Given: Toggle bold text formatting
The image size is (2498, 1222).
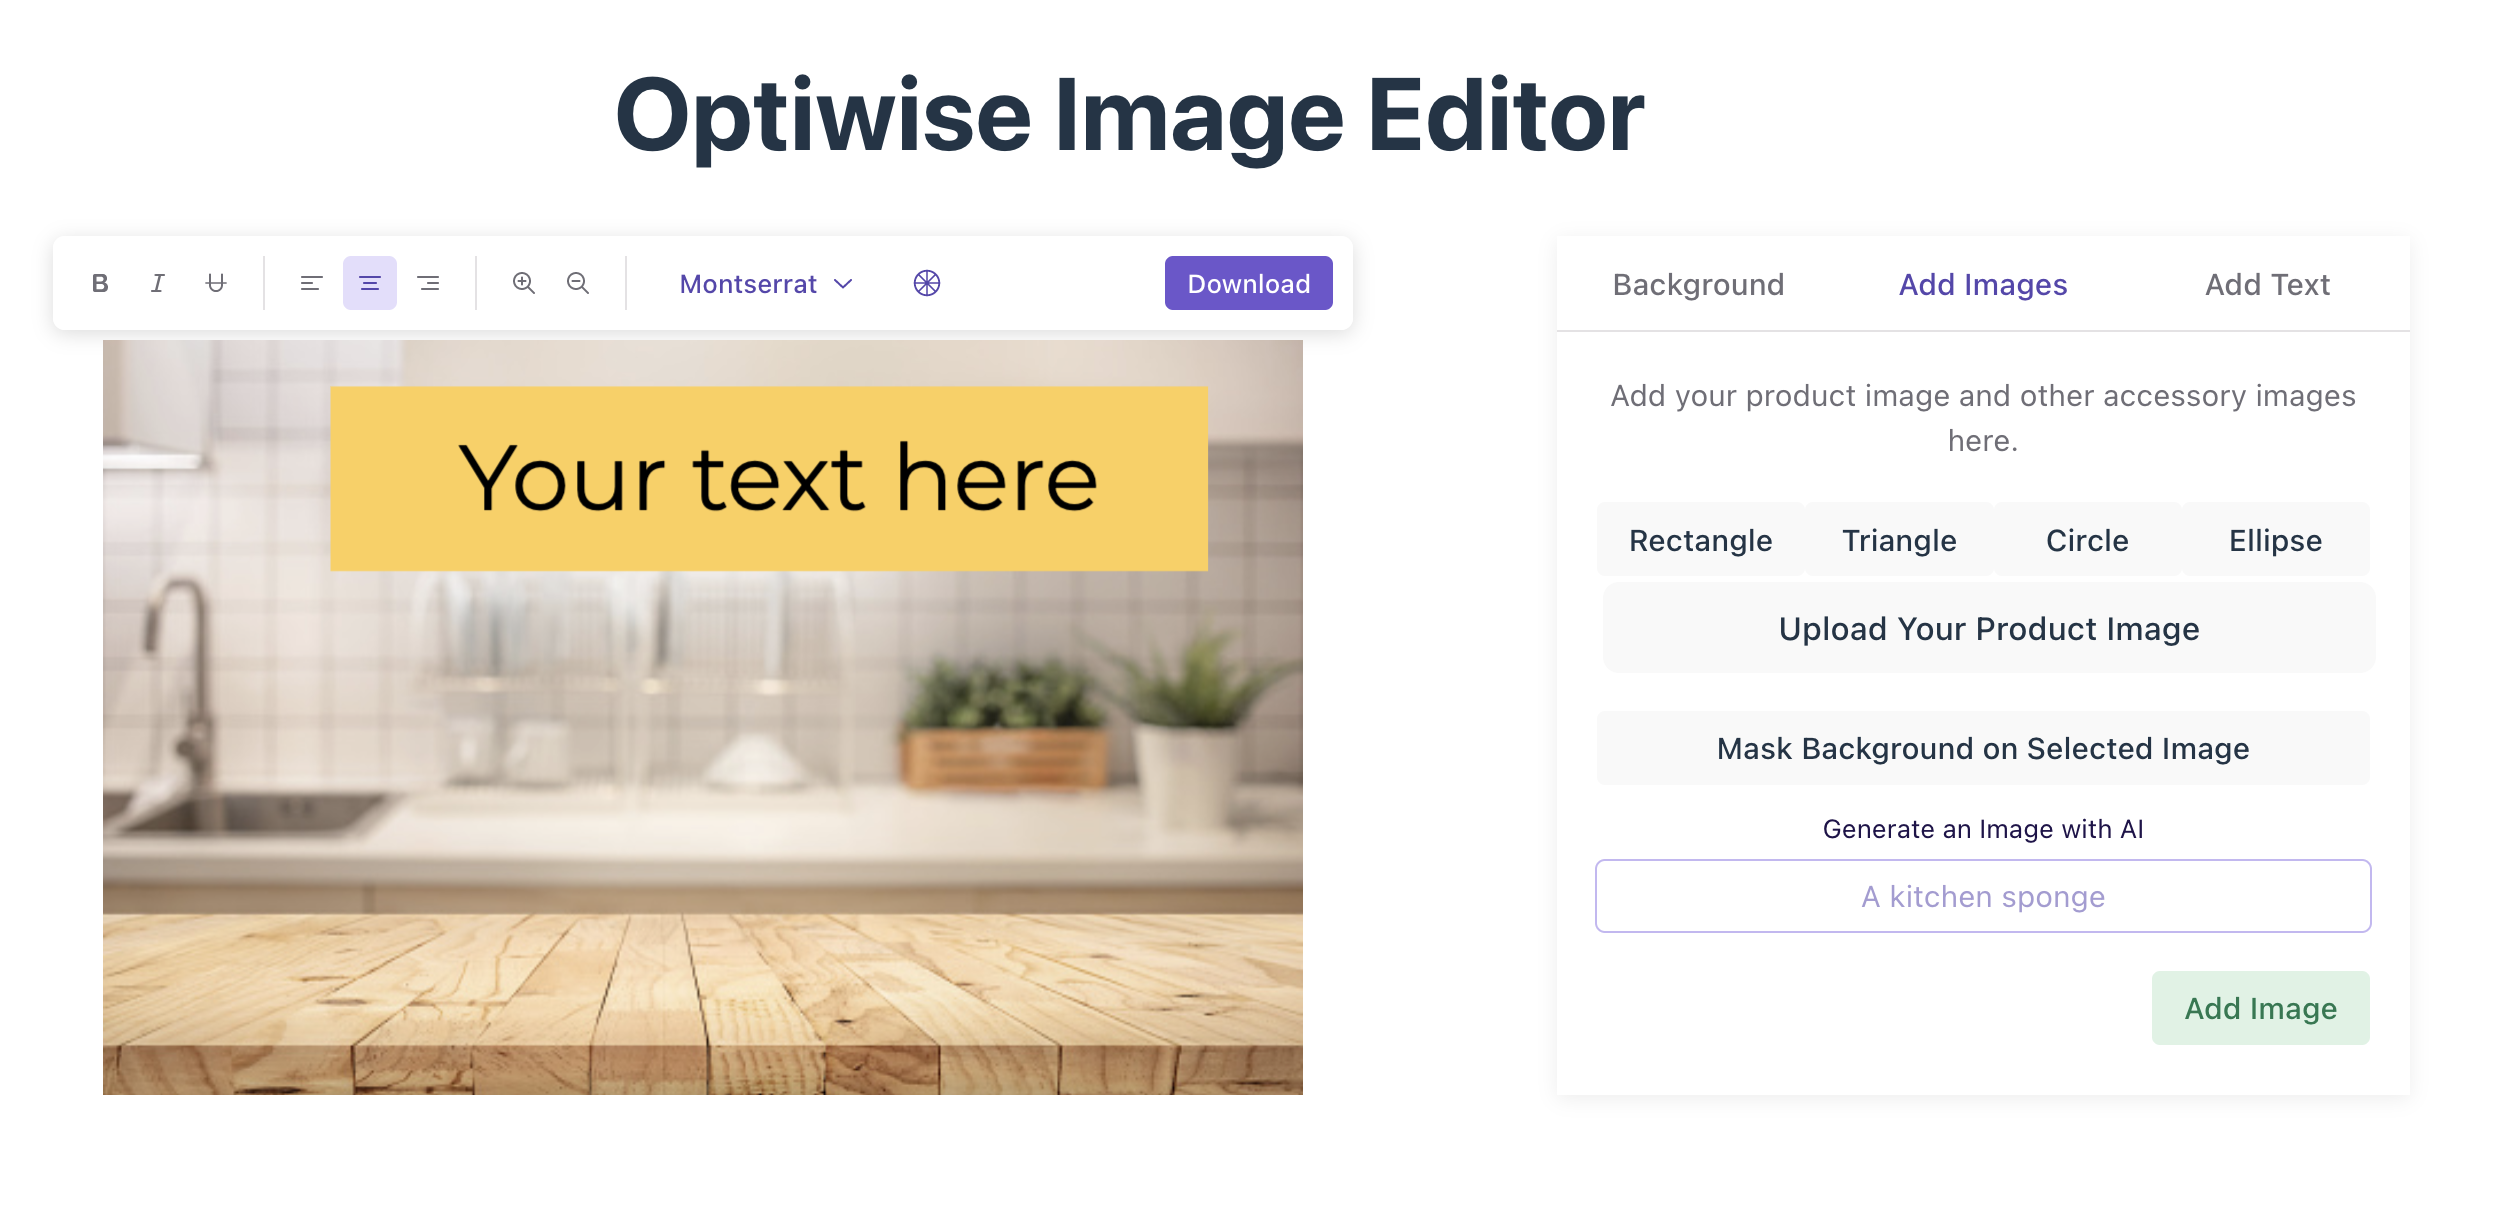Looking at the screenshot, I should coord(100,284).
